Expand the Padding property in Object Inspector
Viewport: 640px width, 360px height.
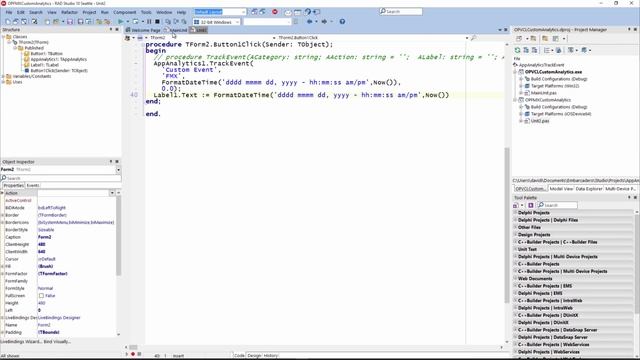(2, 332)
